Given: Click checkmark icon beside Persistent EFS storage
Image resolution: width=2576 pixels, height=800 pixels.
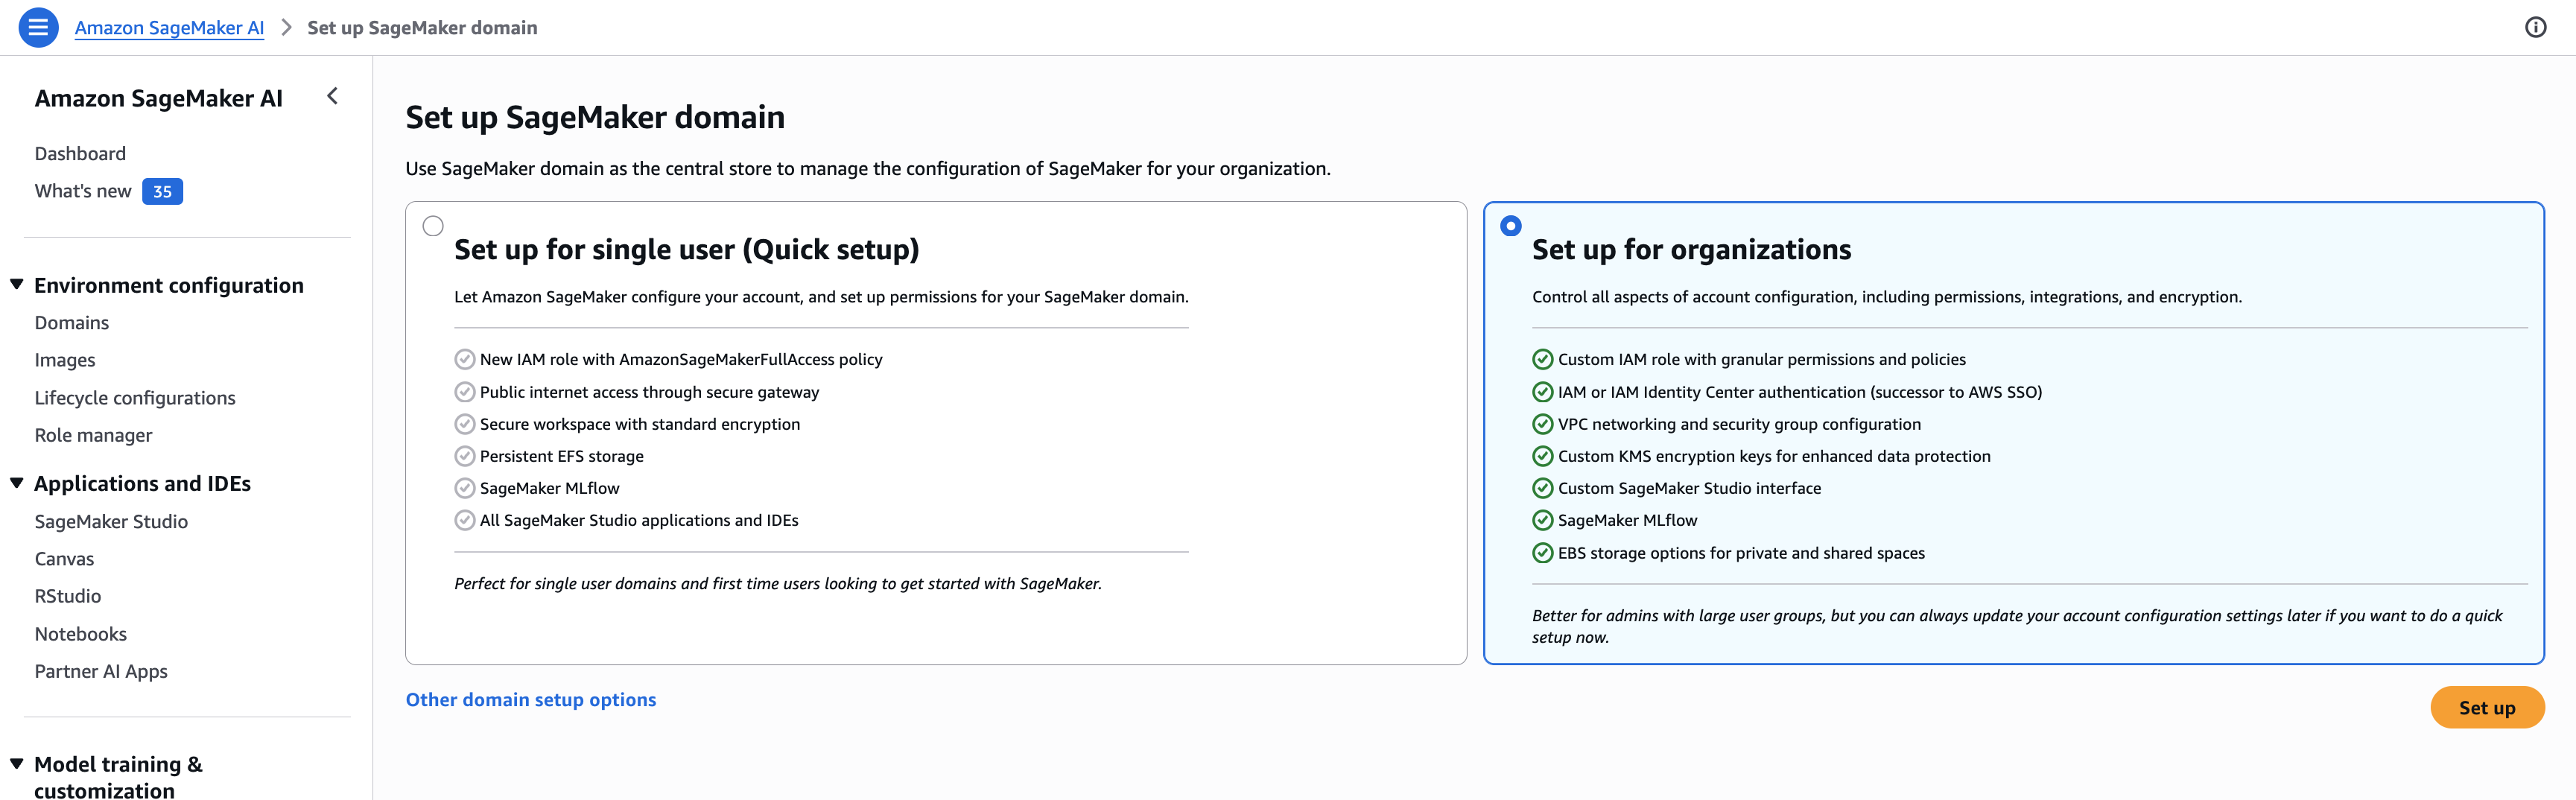Looking at the screenshot, I should click(464, 456).
